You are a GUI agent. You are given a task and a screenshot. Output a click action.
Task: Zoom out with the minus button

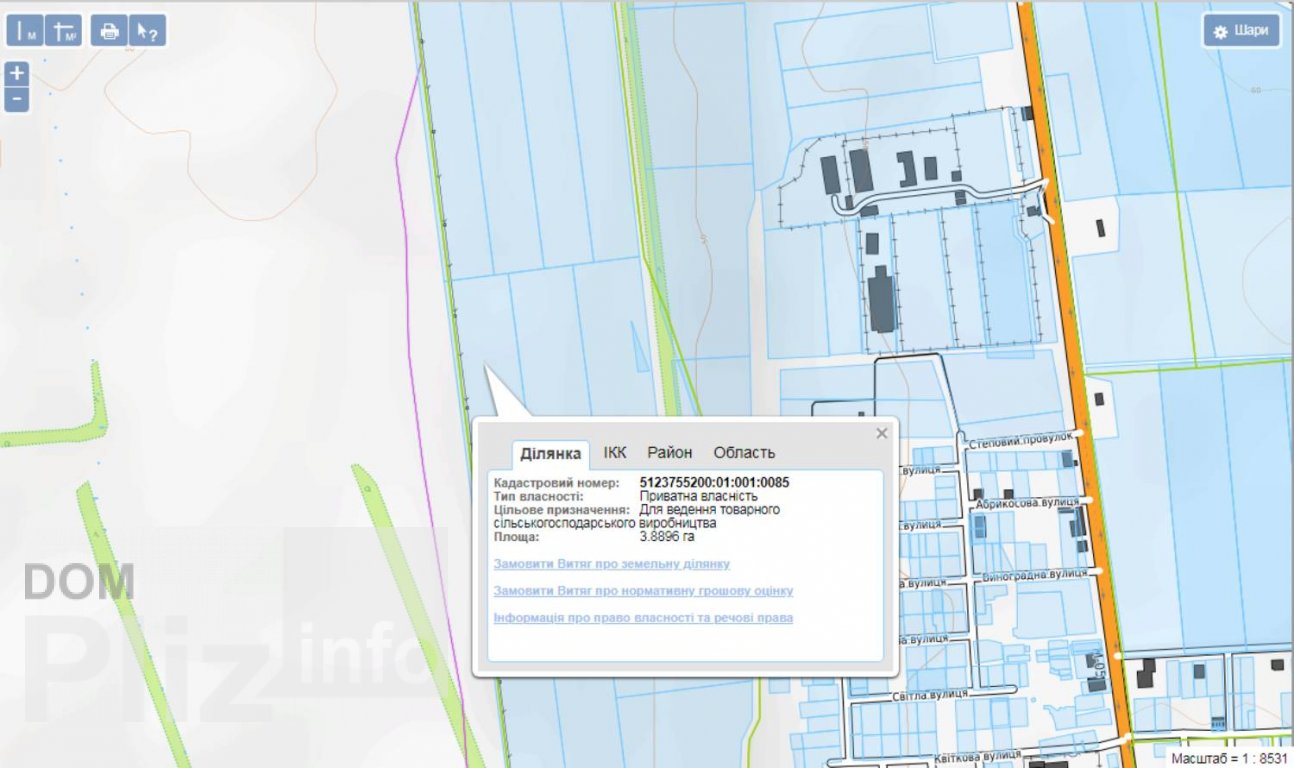pos(16,99)
